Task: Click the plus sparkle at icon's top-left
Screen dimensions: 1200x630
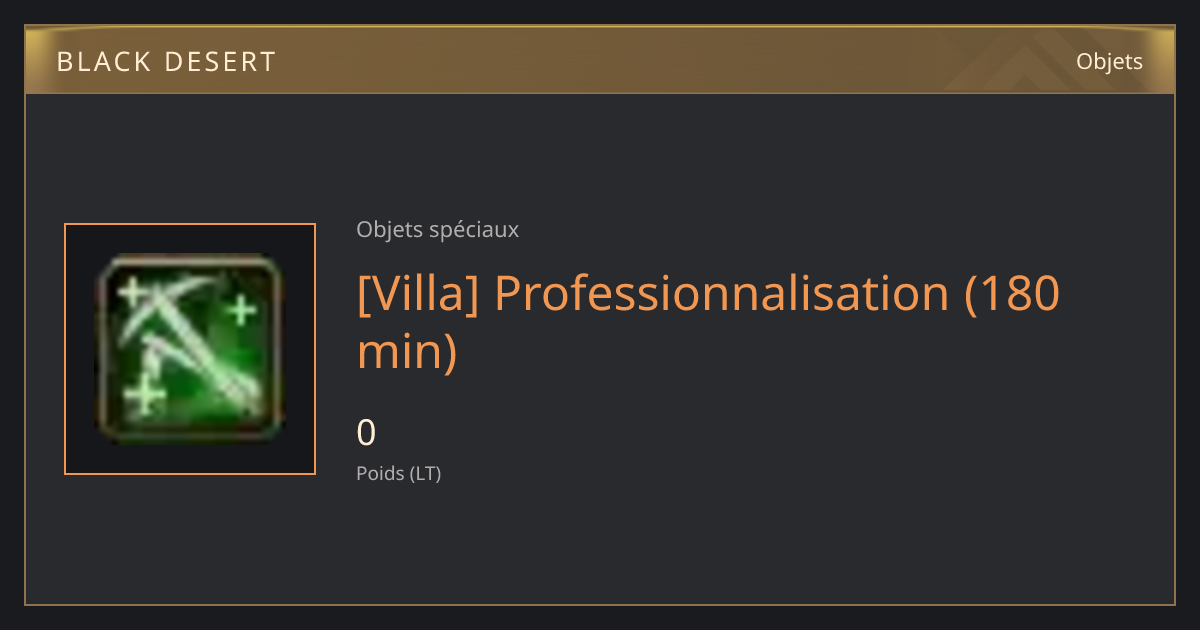Action: [x=133, y=293]
